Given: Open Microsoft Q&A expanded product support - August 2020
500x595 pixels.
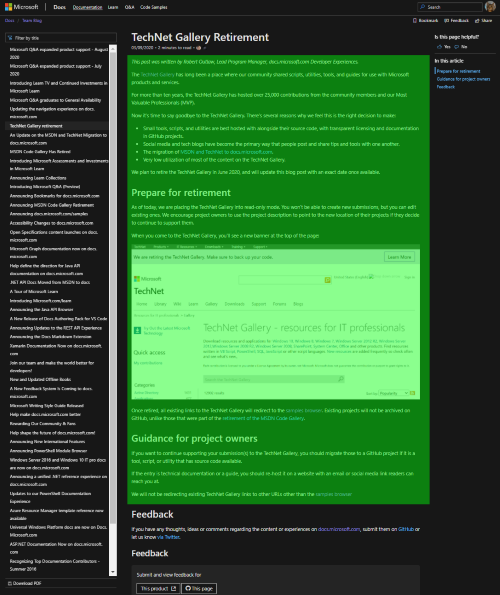Looking at the screenshot, I should point(58,53).
